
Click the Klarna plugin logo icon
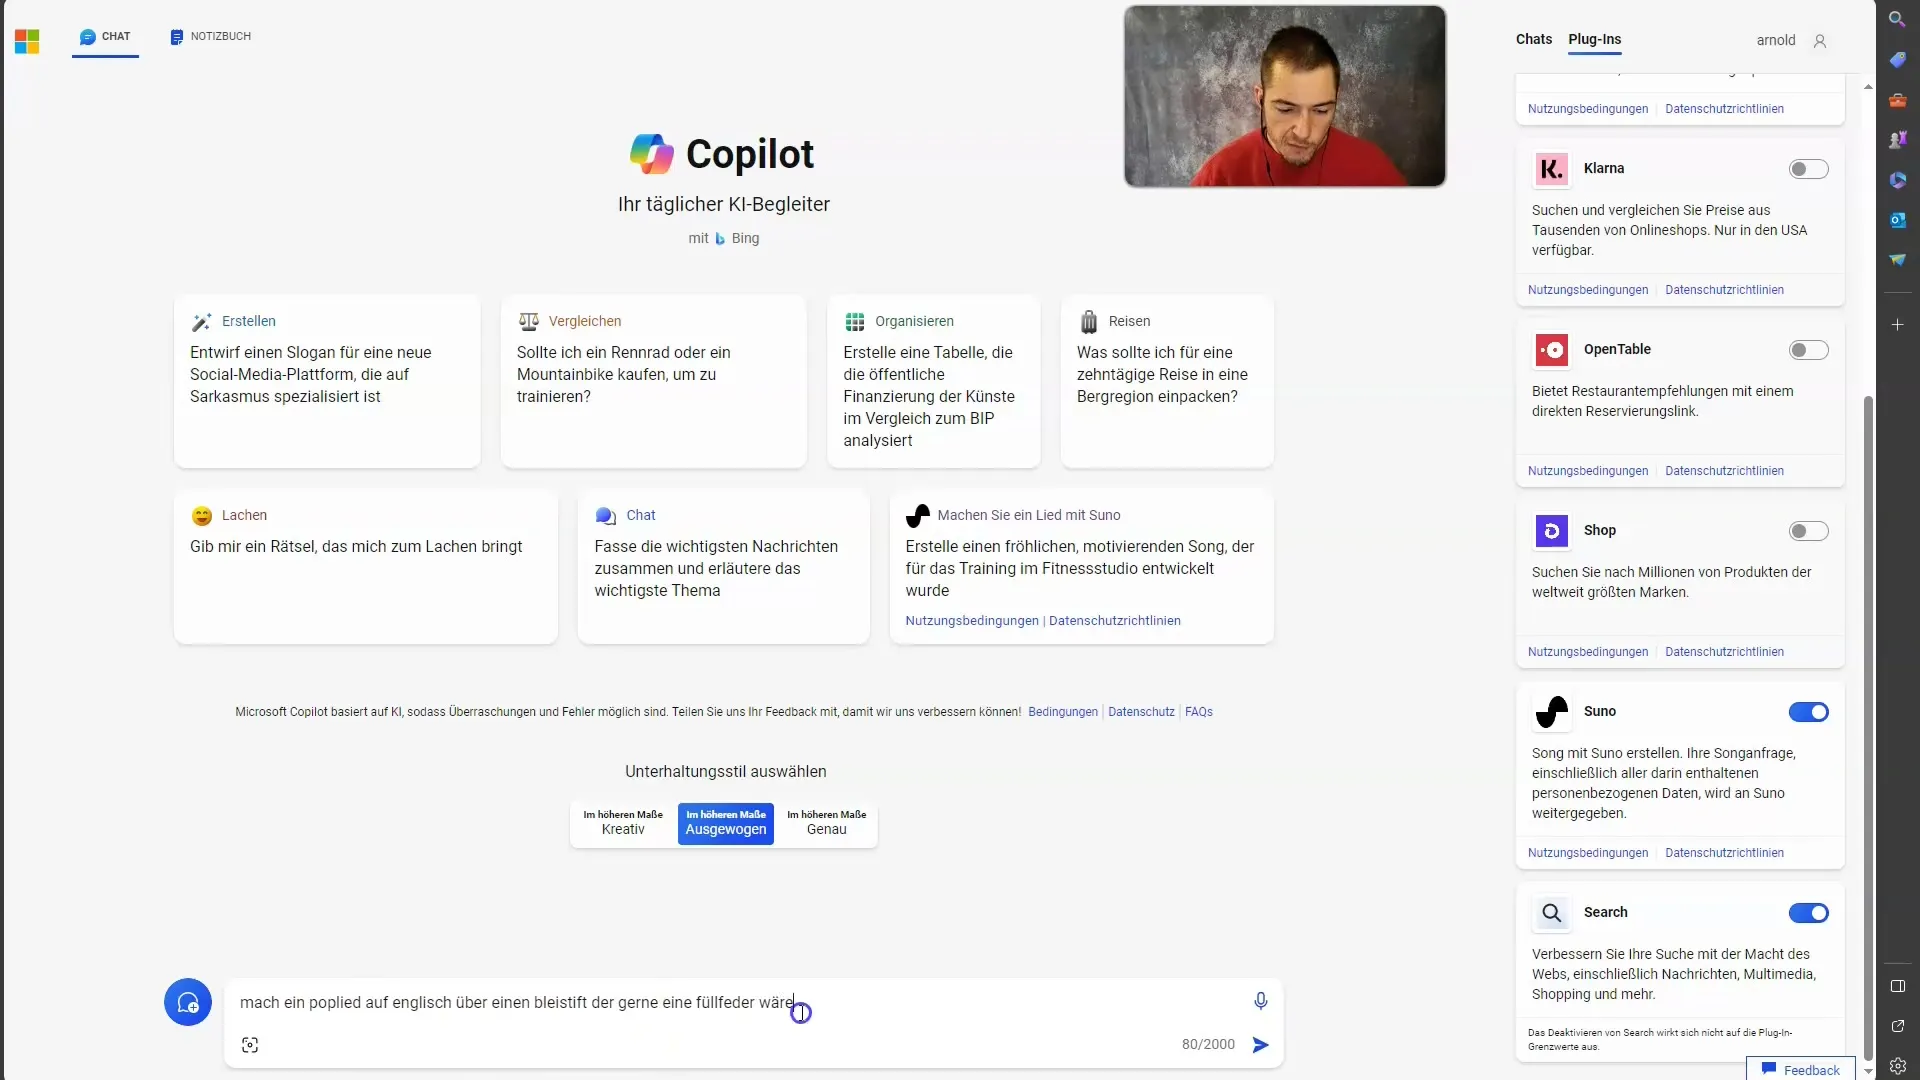(x=1551, y=167)
